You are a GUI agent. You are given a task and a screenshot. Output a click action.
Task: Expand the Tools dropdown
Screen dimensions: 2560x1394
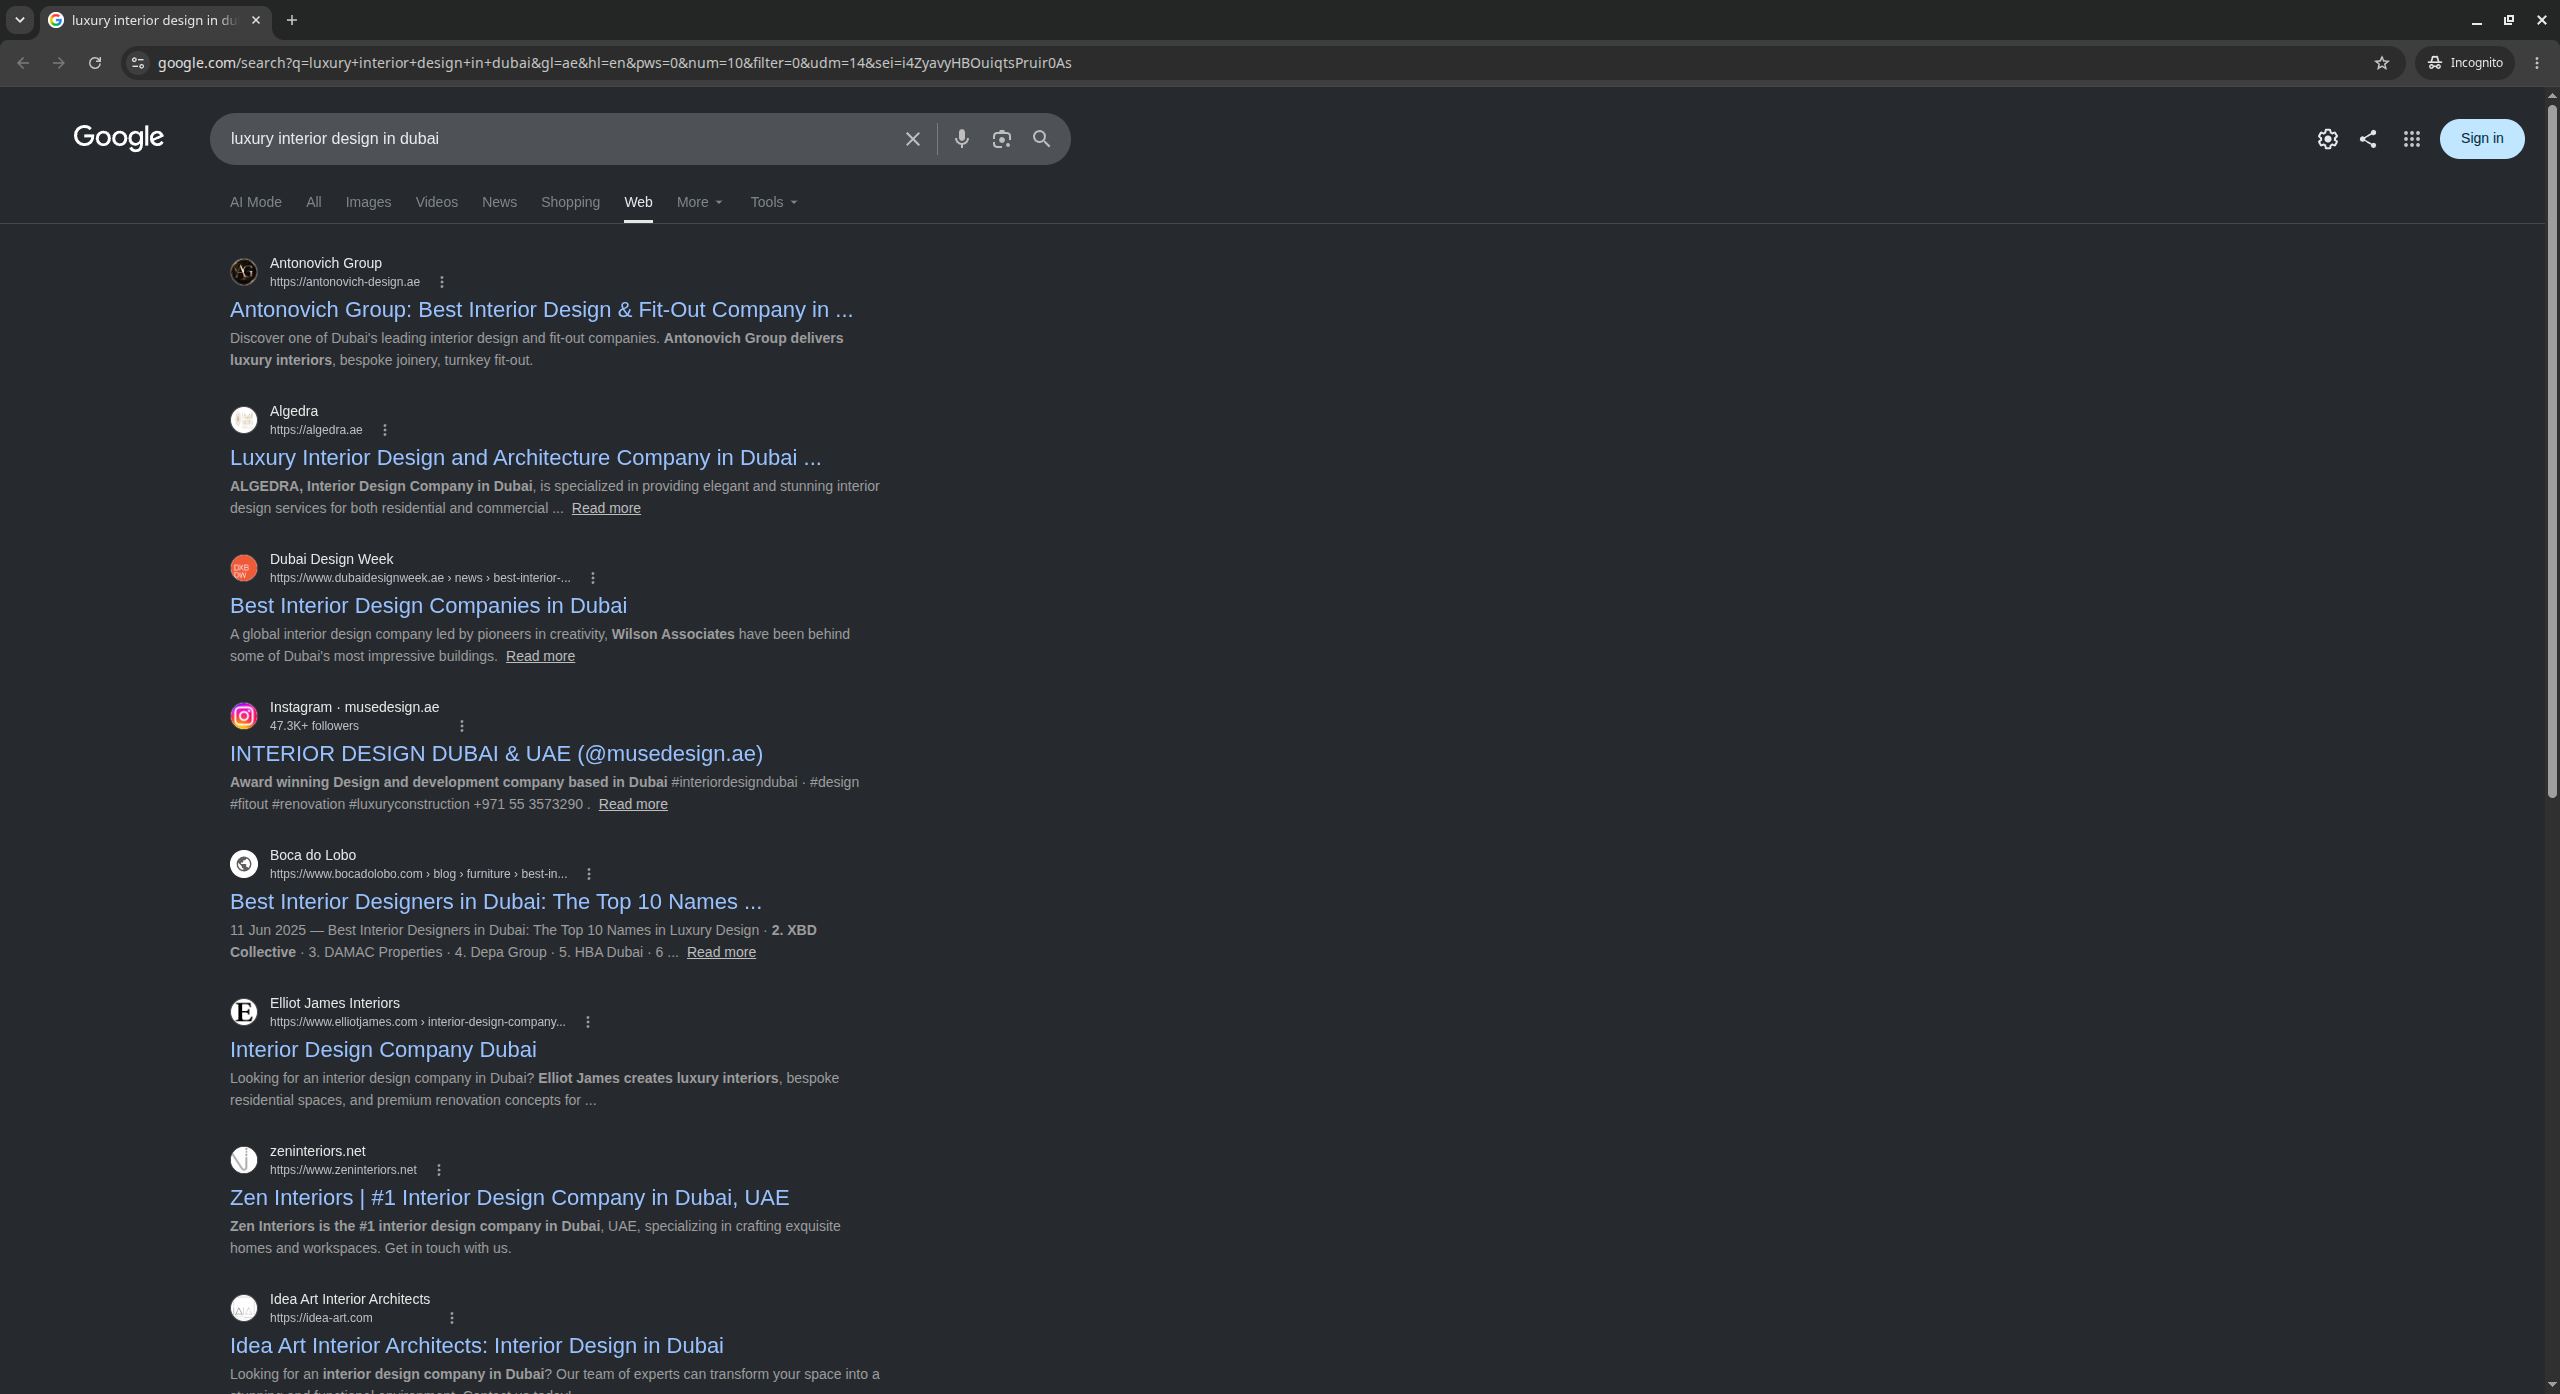click(774, 202)
